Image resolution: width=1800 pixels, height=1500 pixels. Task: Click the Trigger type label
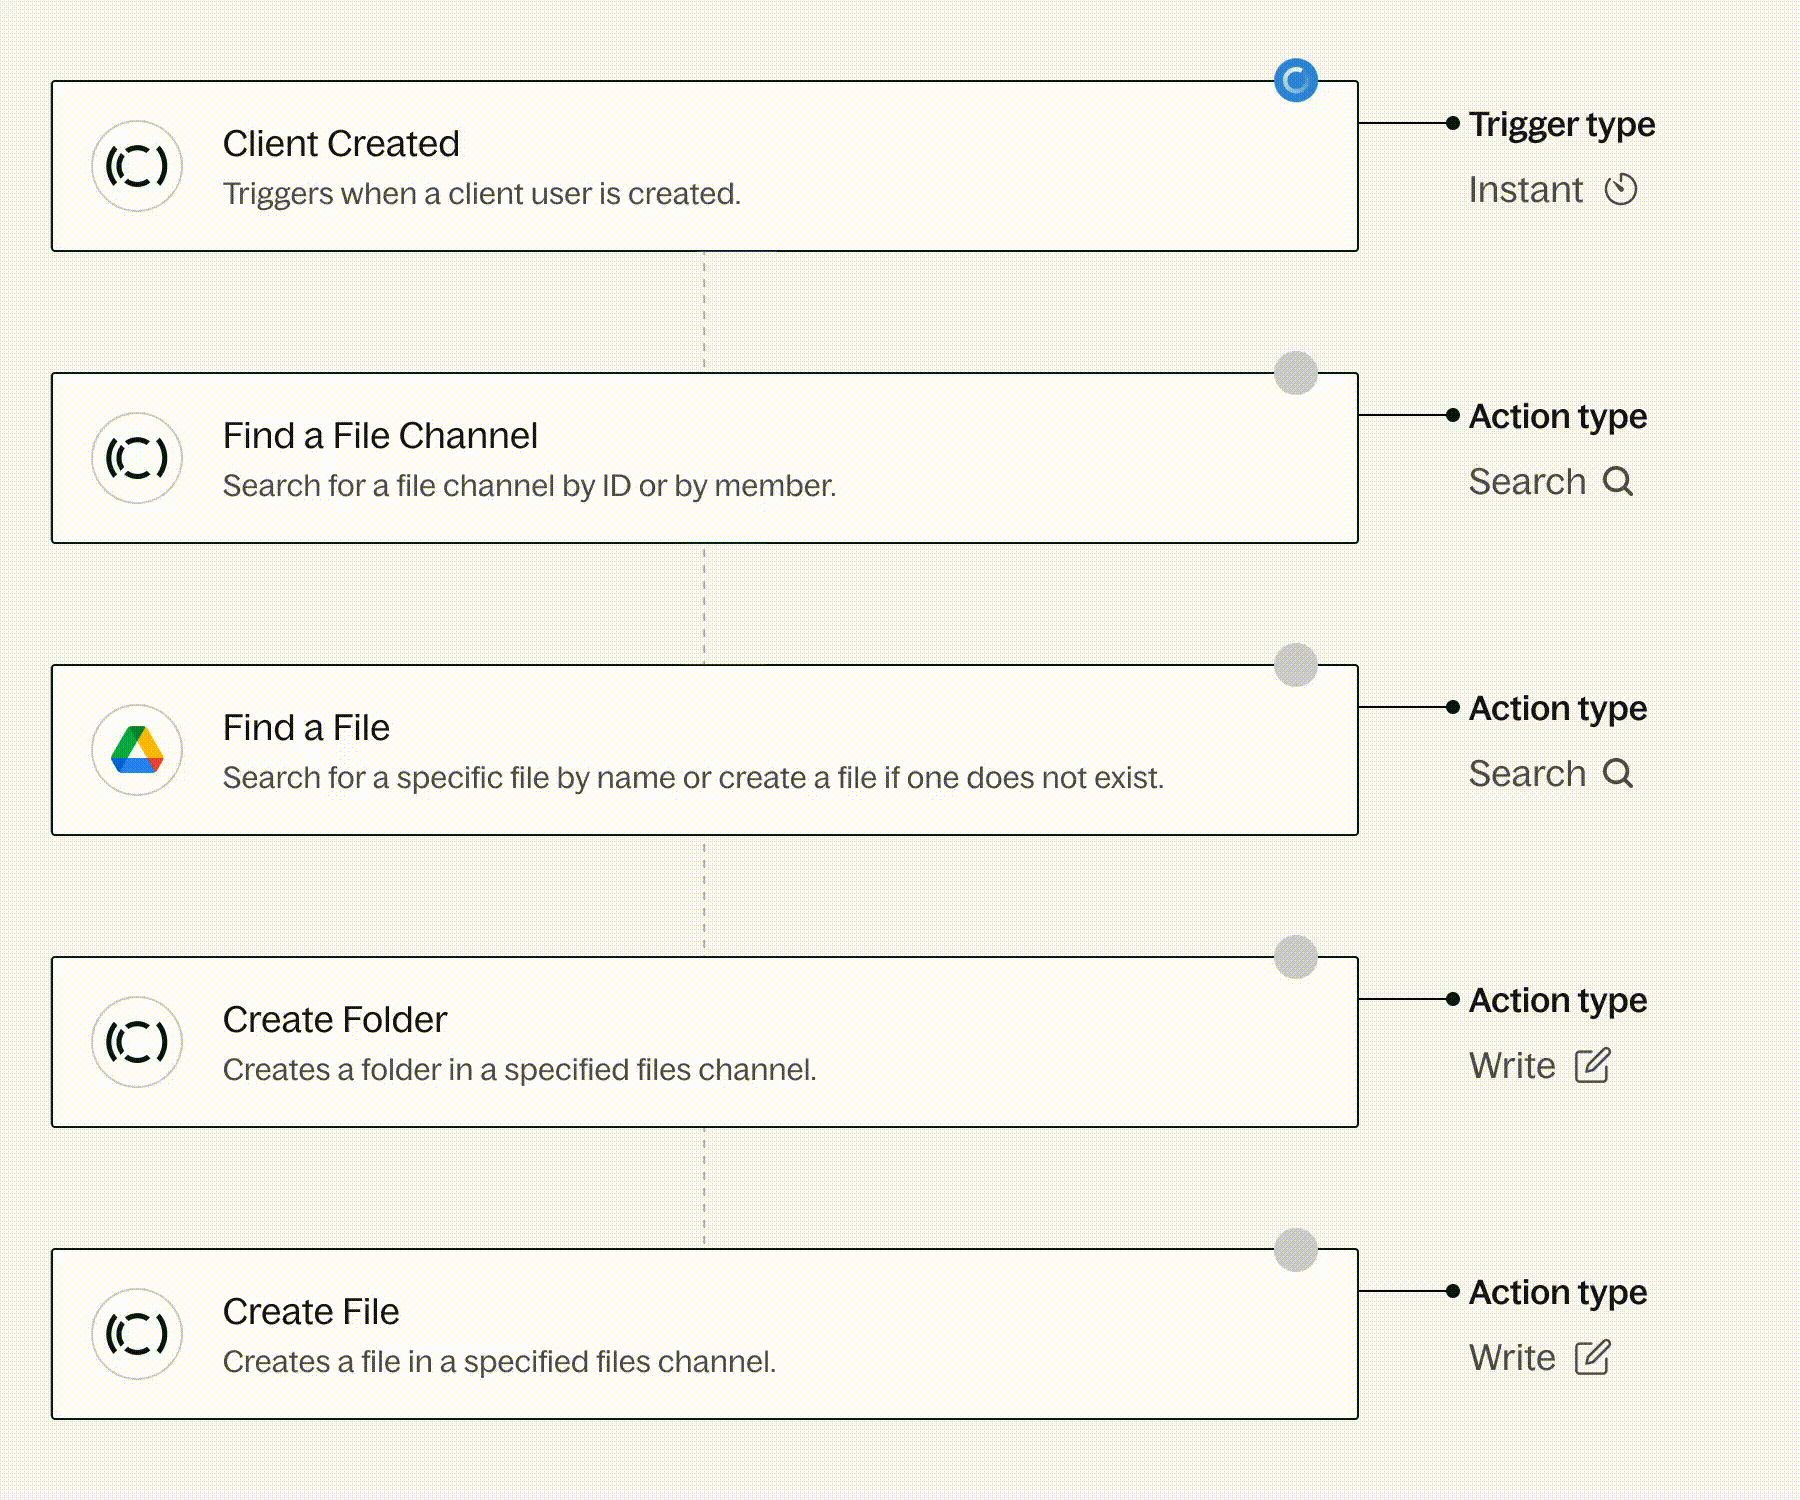click(x=1561, y=124)
